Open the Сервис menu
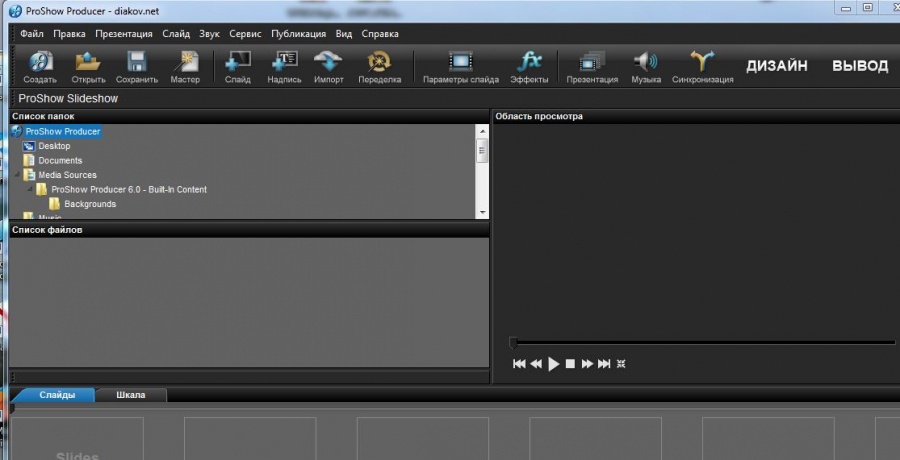The width and height of the screenshot is (900, 460). [x=245, y=34]
